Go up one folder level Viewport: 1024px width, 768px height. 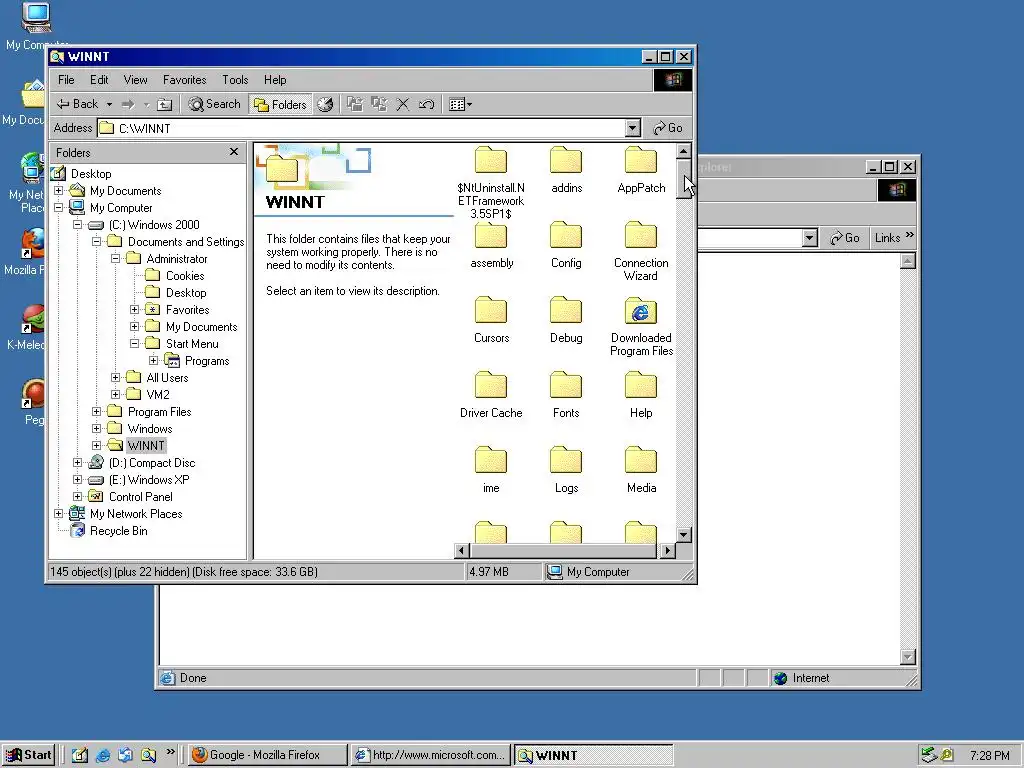pos(165,104)
